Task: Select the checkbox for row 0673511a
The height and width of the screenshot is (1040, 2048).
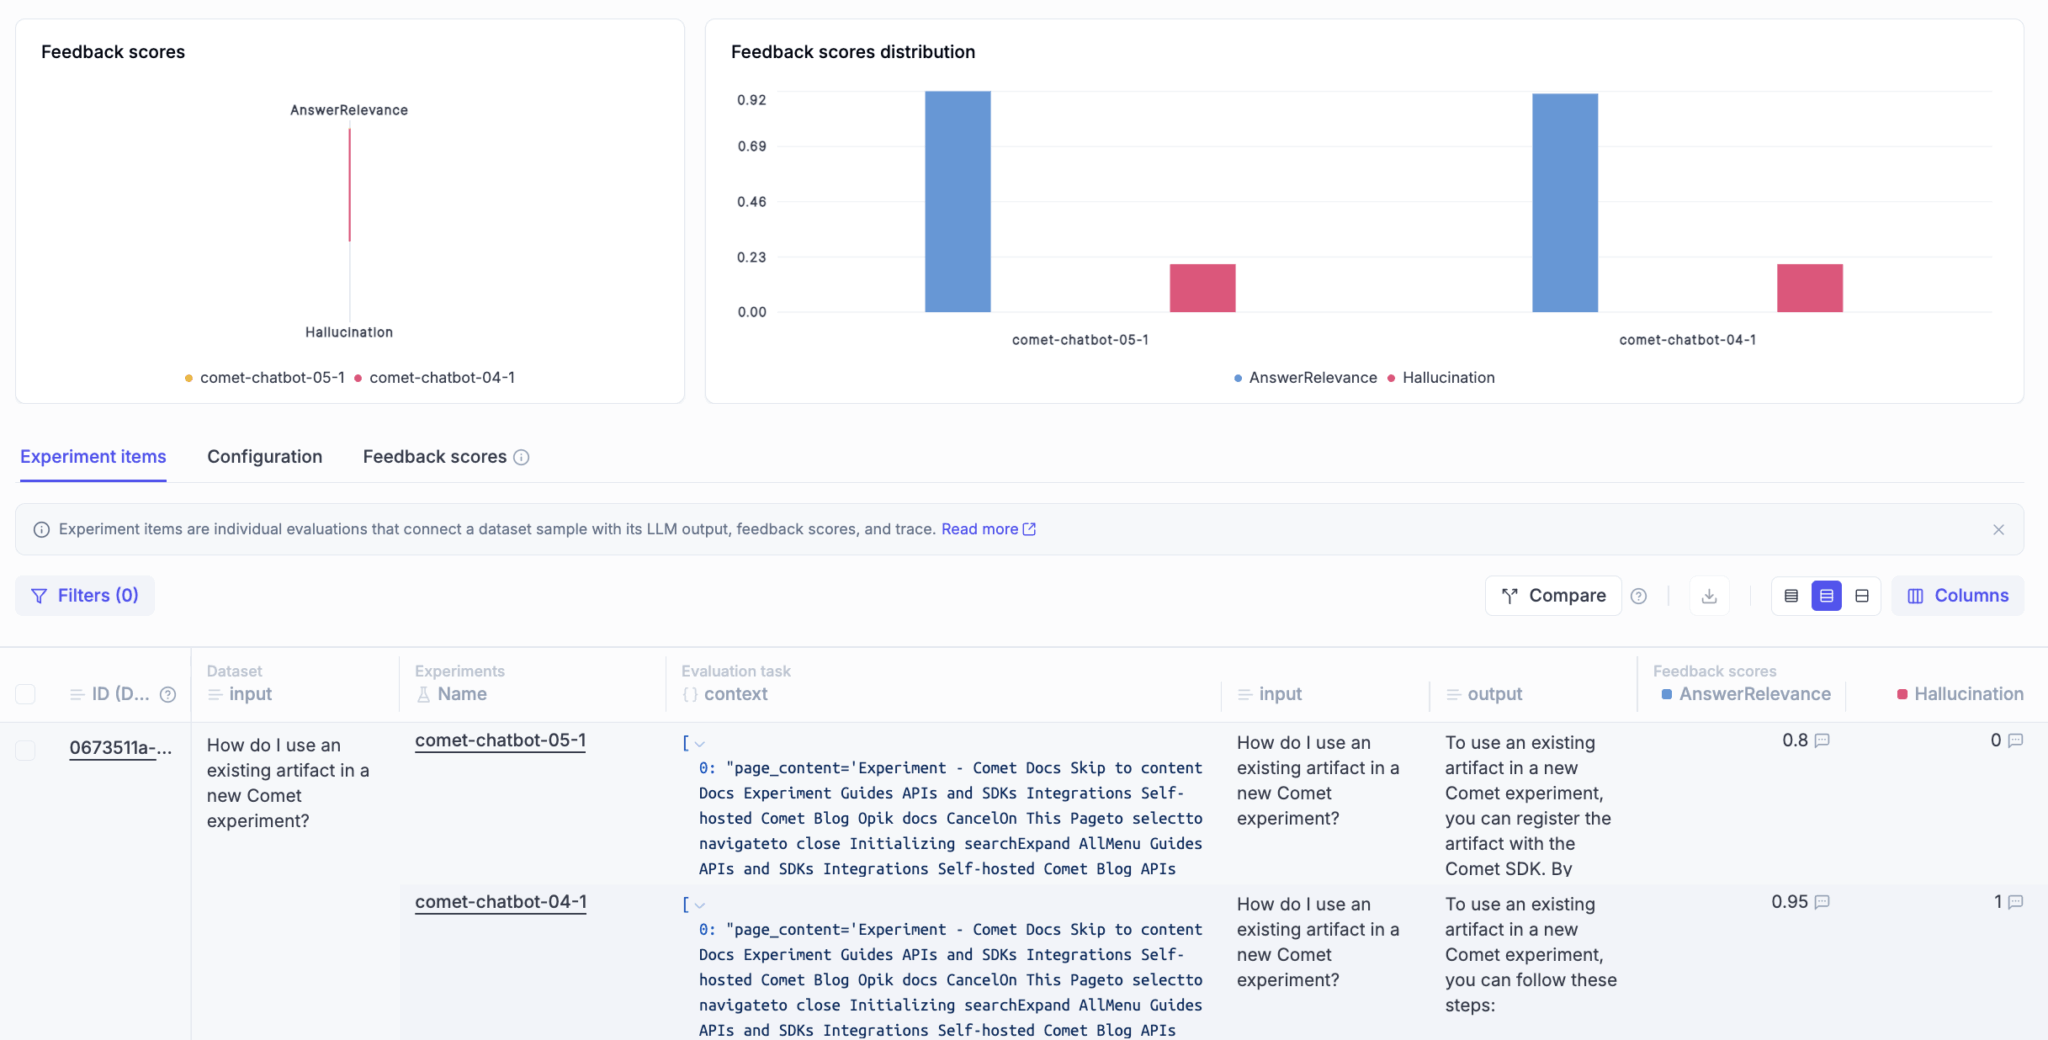Action: [26, 749]
